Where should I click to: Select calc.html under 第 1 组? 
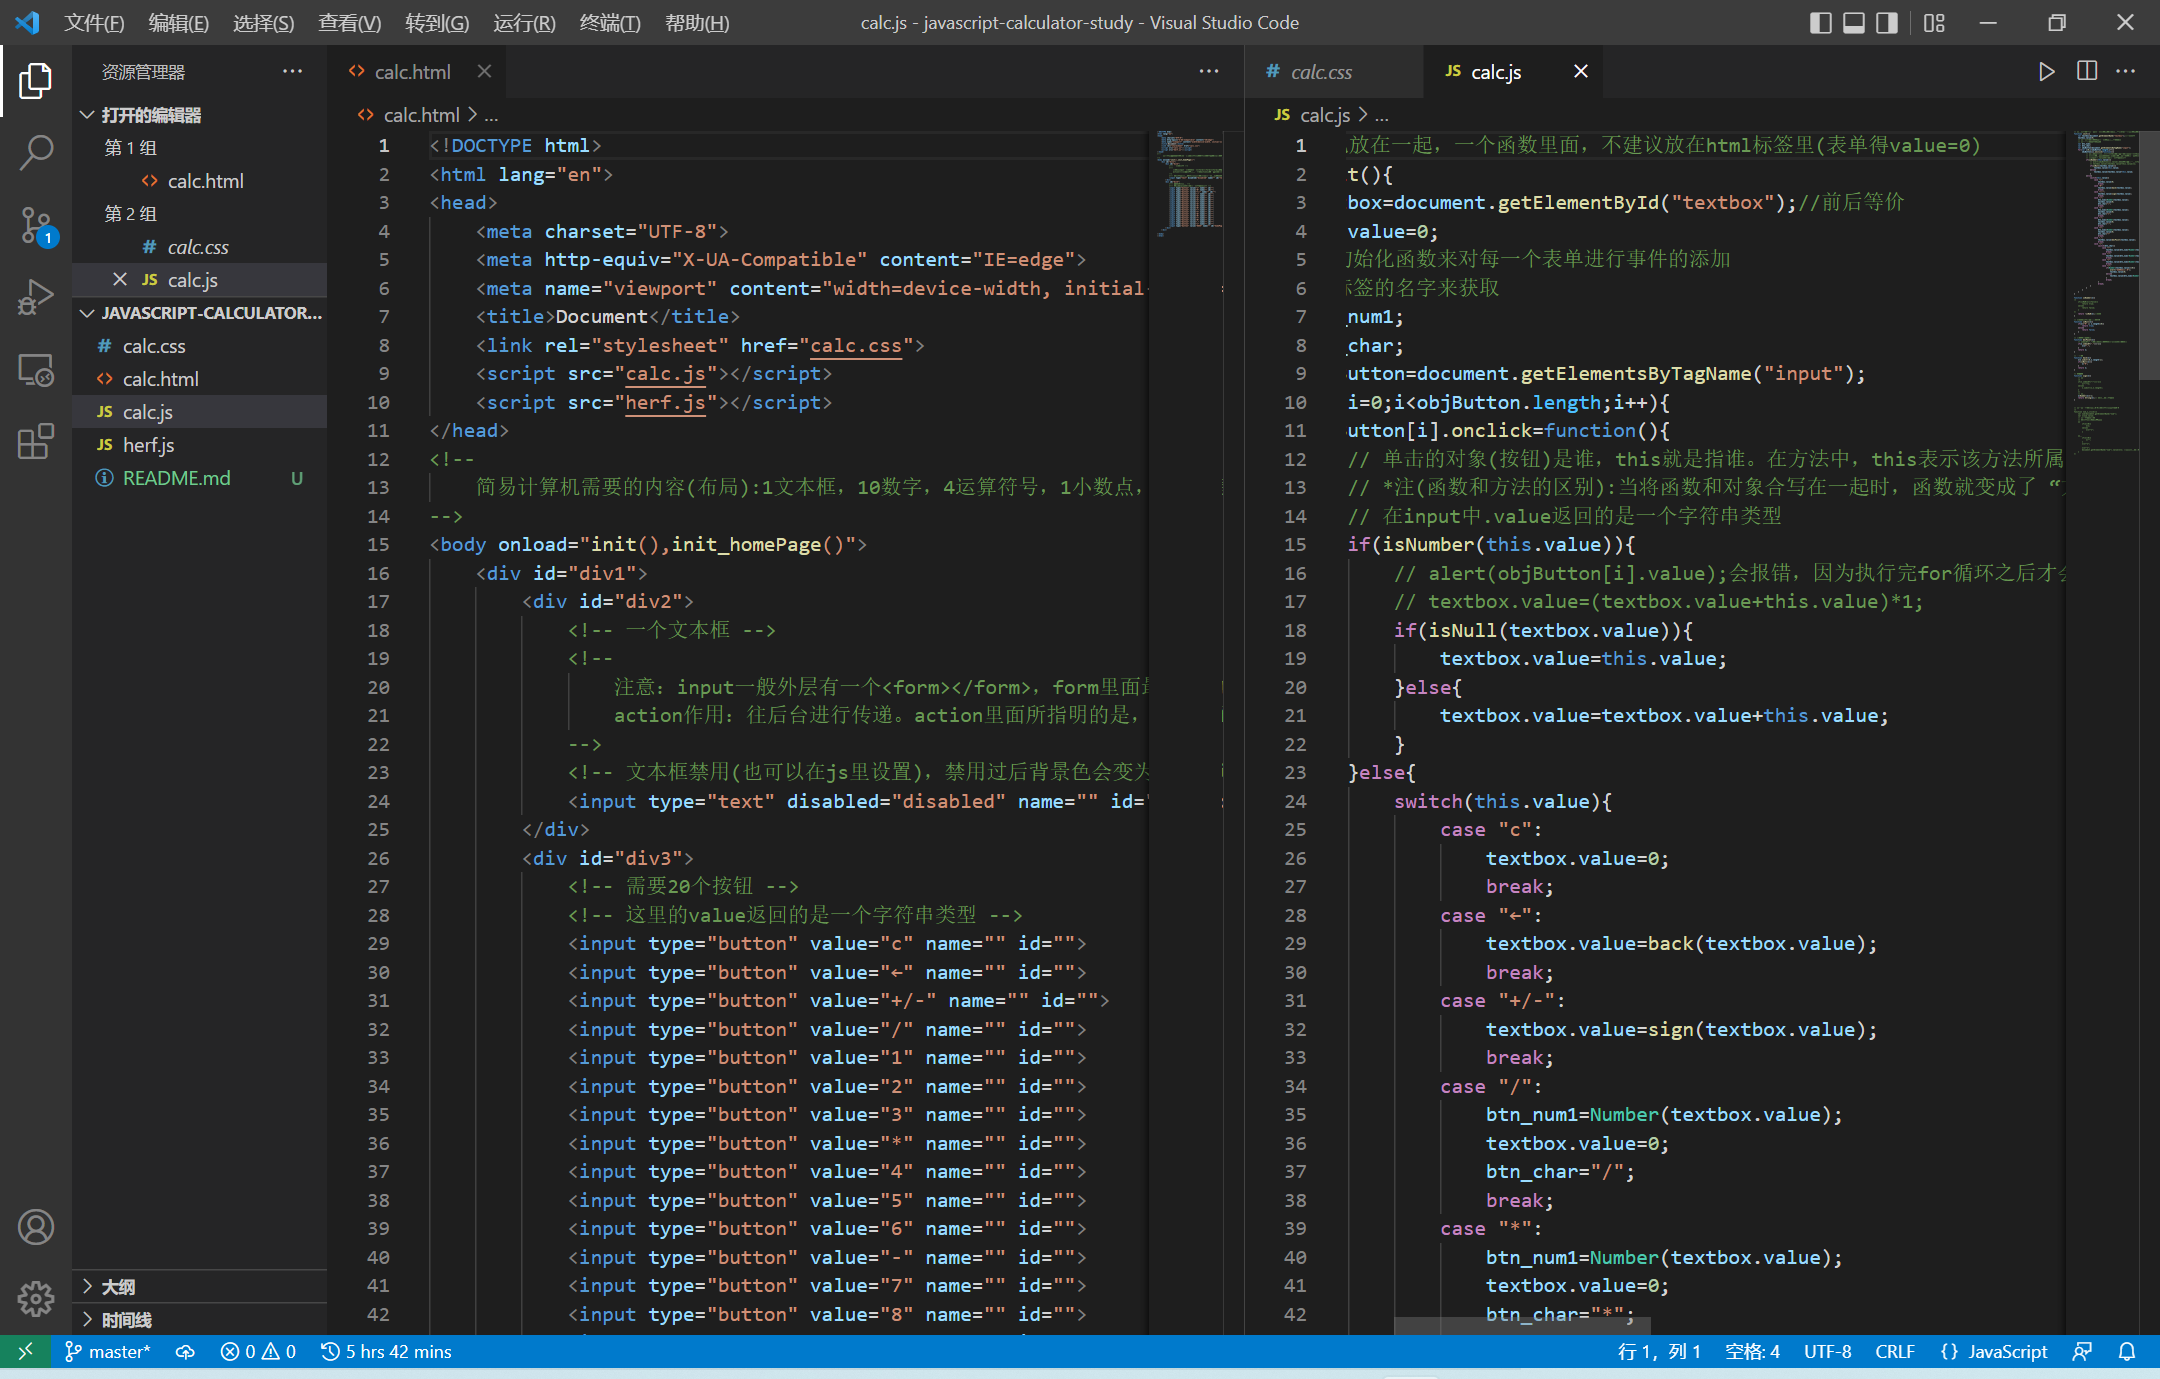(x=200, y=181)
